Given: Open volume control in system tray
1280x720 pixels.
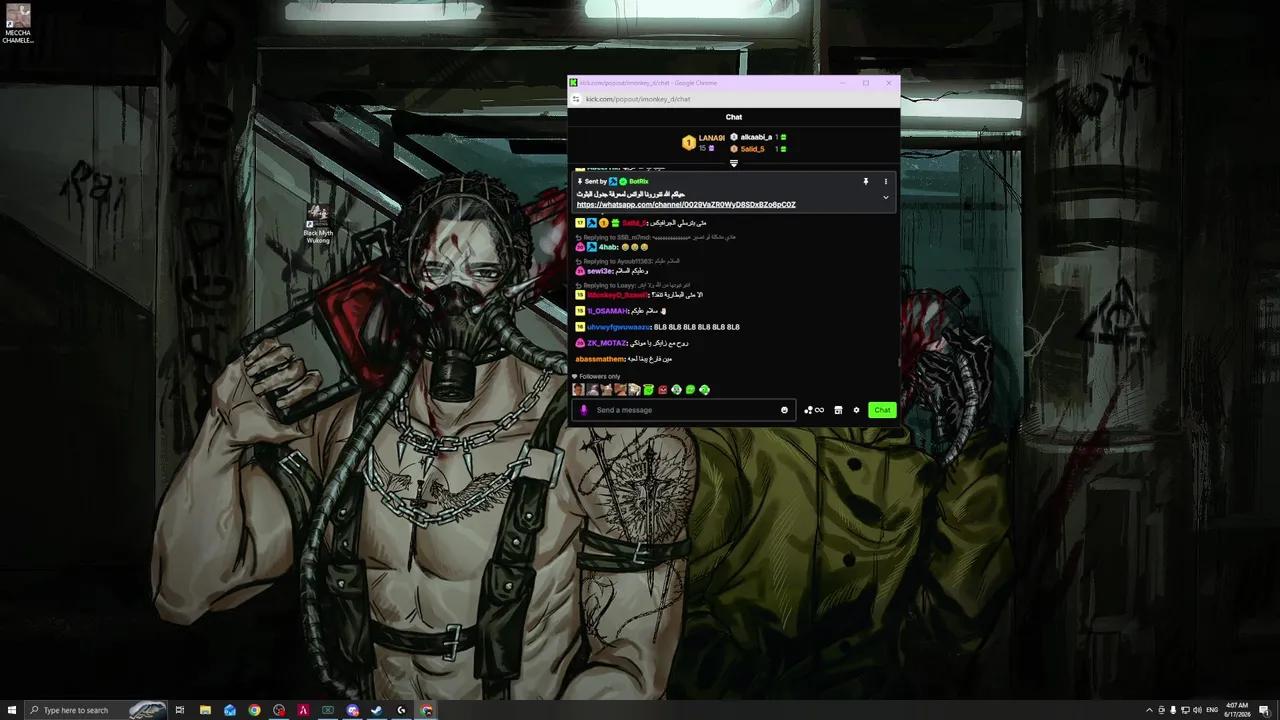Looking at the screenshot, I should click(x=1197, y=710).
